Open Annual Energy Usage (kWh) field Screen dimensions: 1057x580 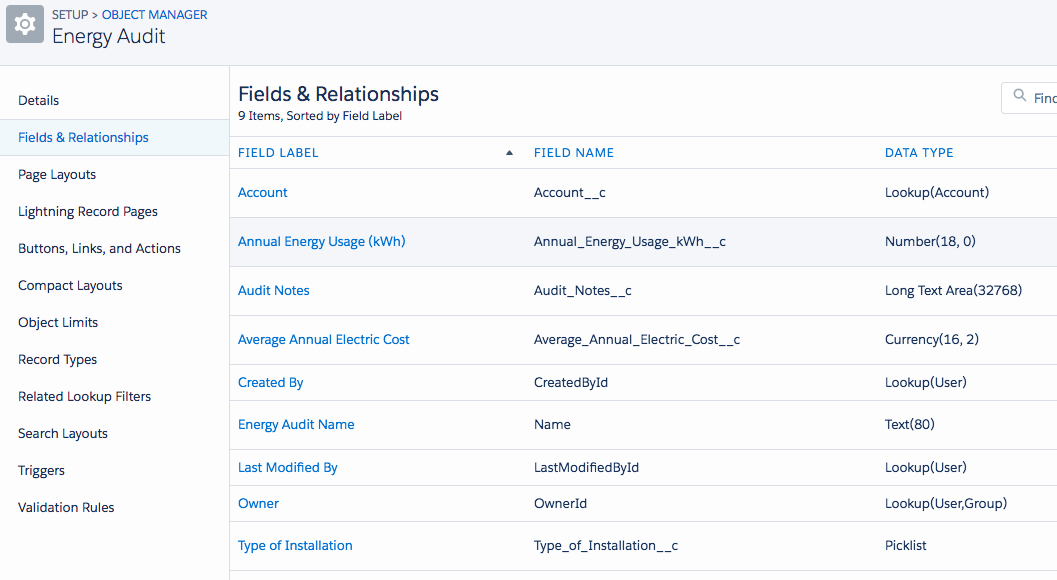tap(321, 241)
